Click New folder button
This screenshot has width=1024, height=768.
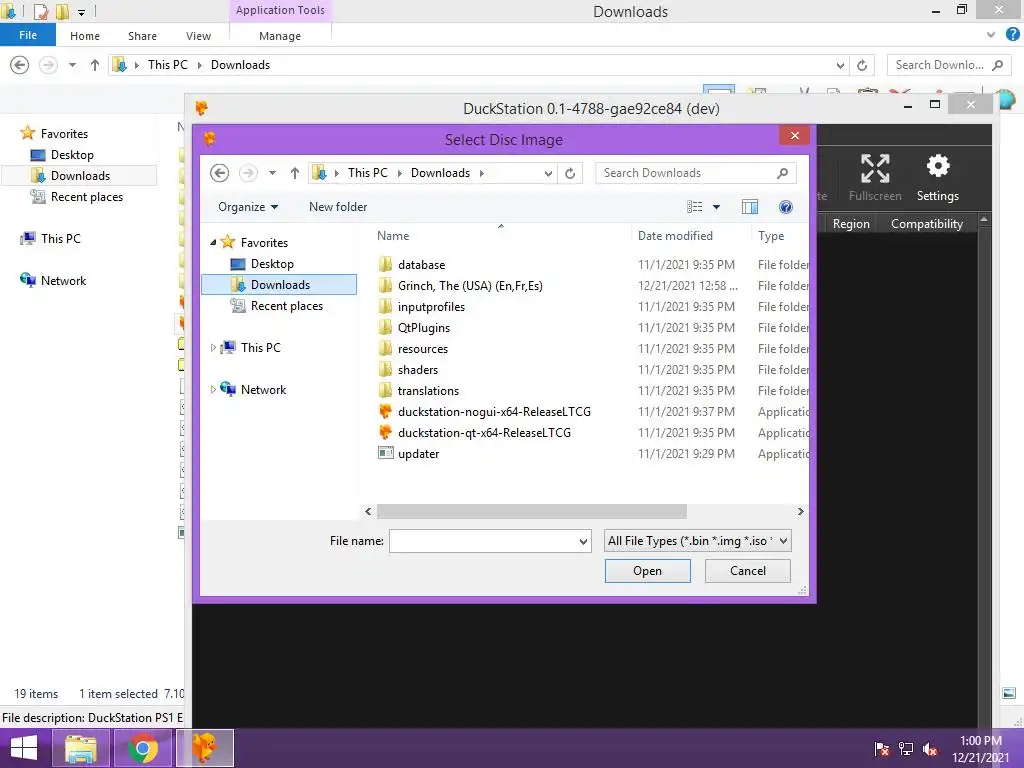pos(338,207)
